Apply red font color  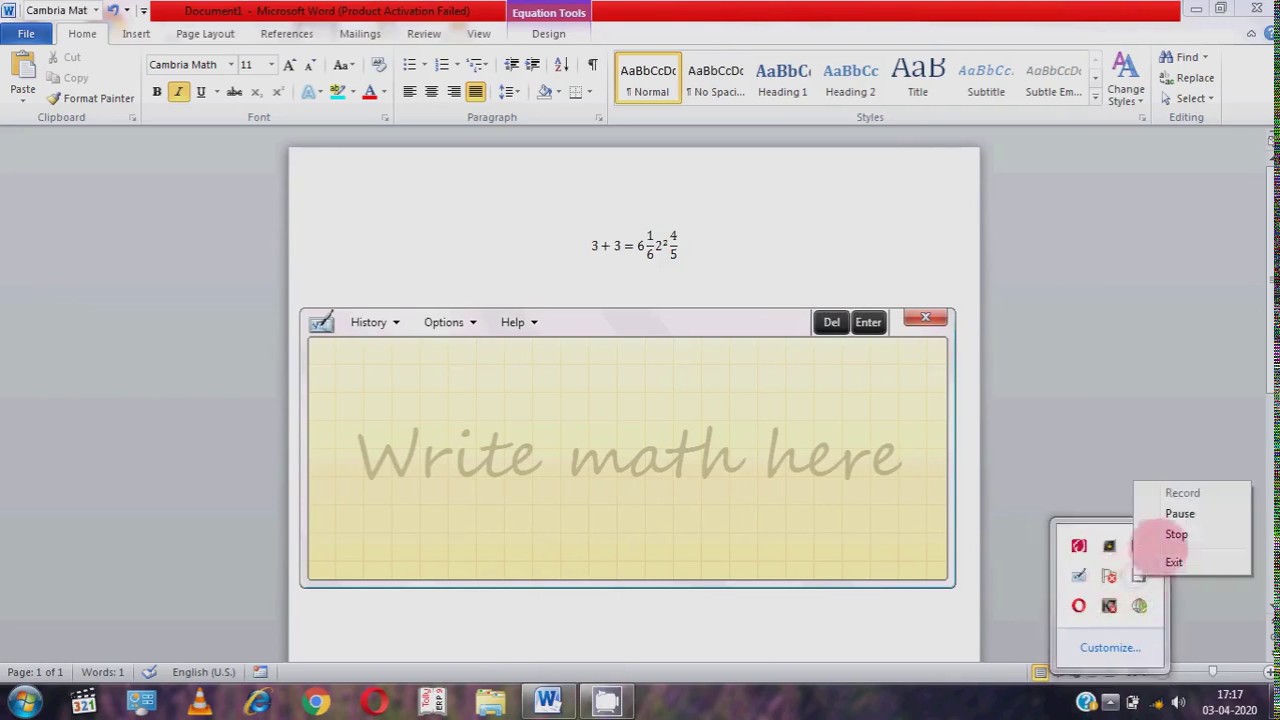pyautogui.click(x=369, y=92)
